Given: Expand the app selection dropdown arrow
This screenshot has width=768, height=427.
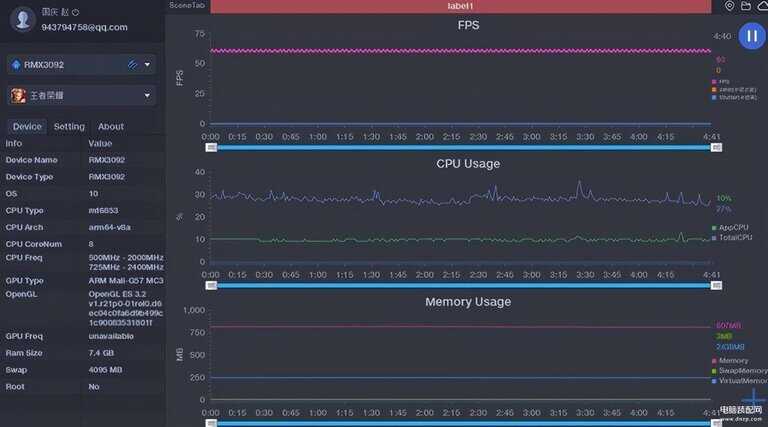Looking at the screenshot, I should click(147, 95).
